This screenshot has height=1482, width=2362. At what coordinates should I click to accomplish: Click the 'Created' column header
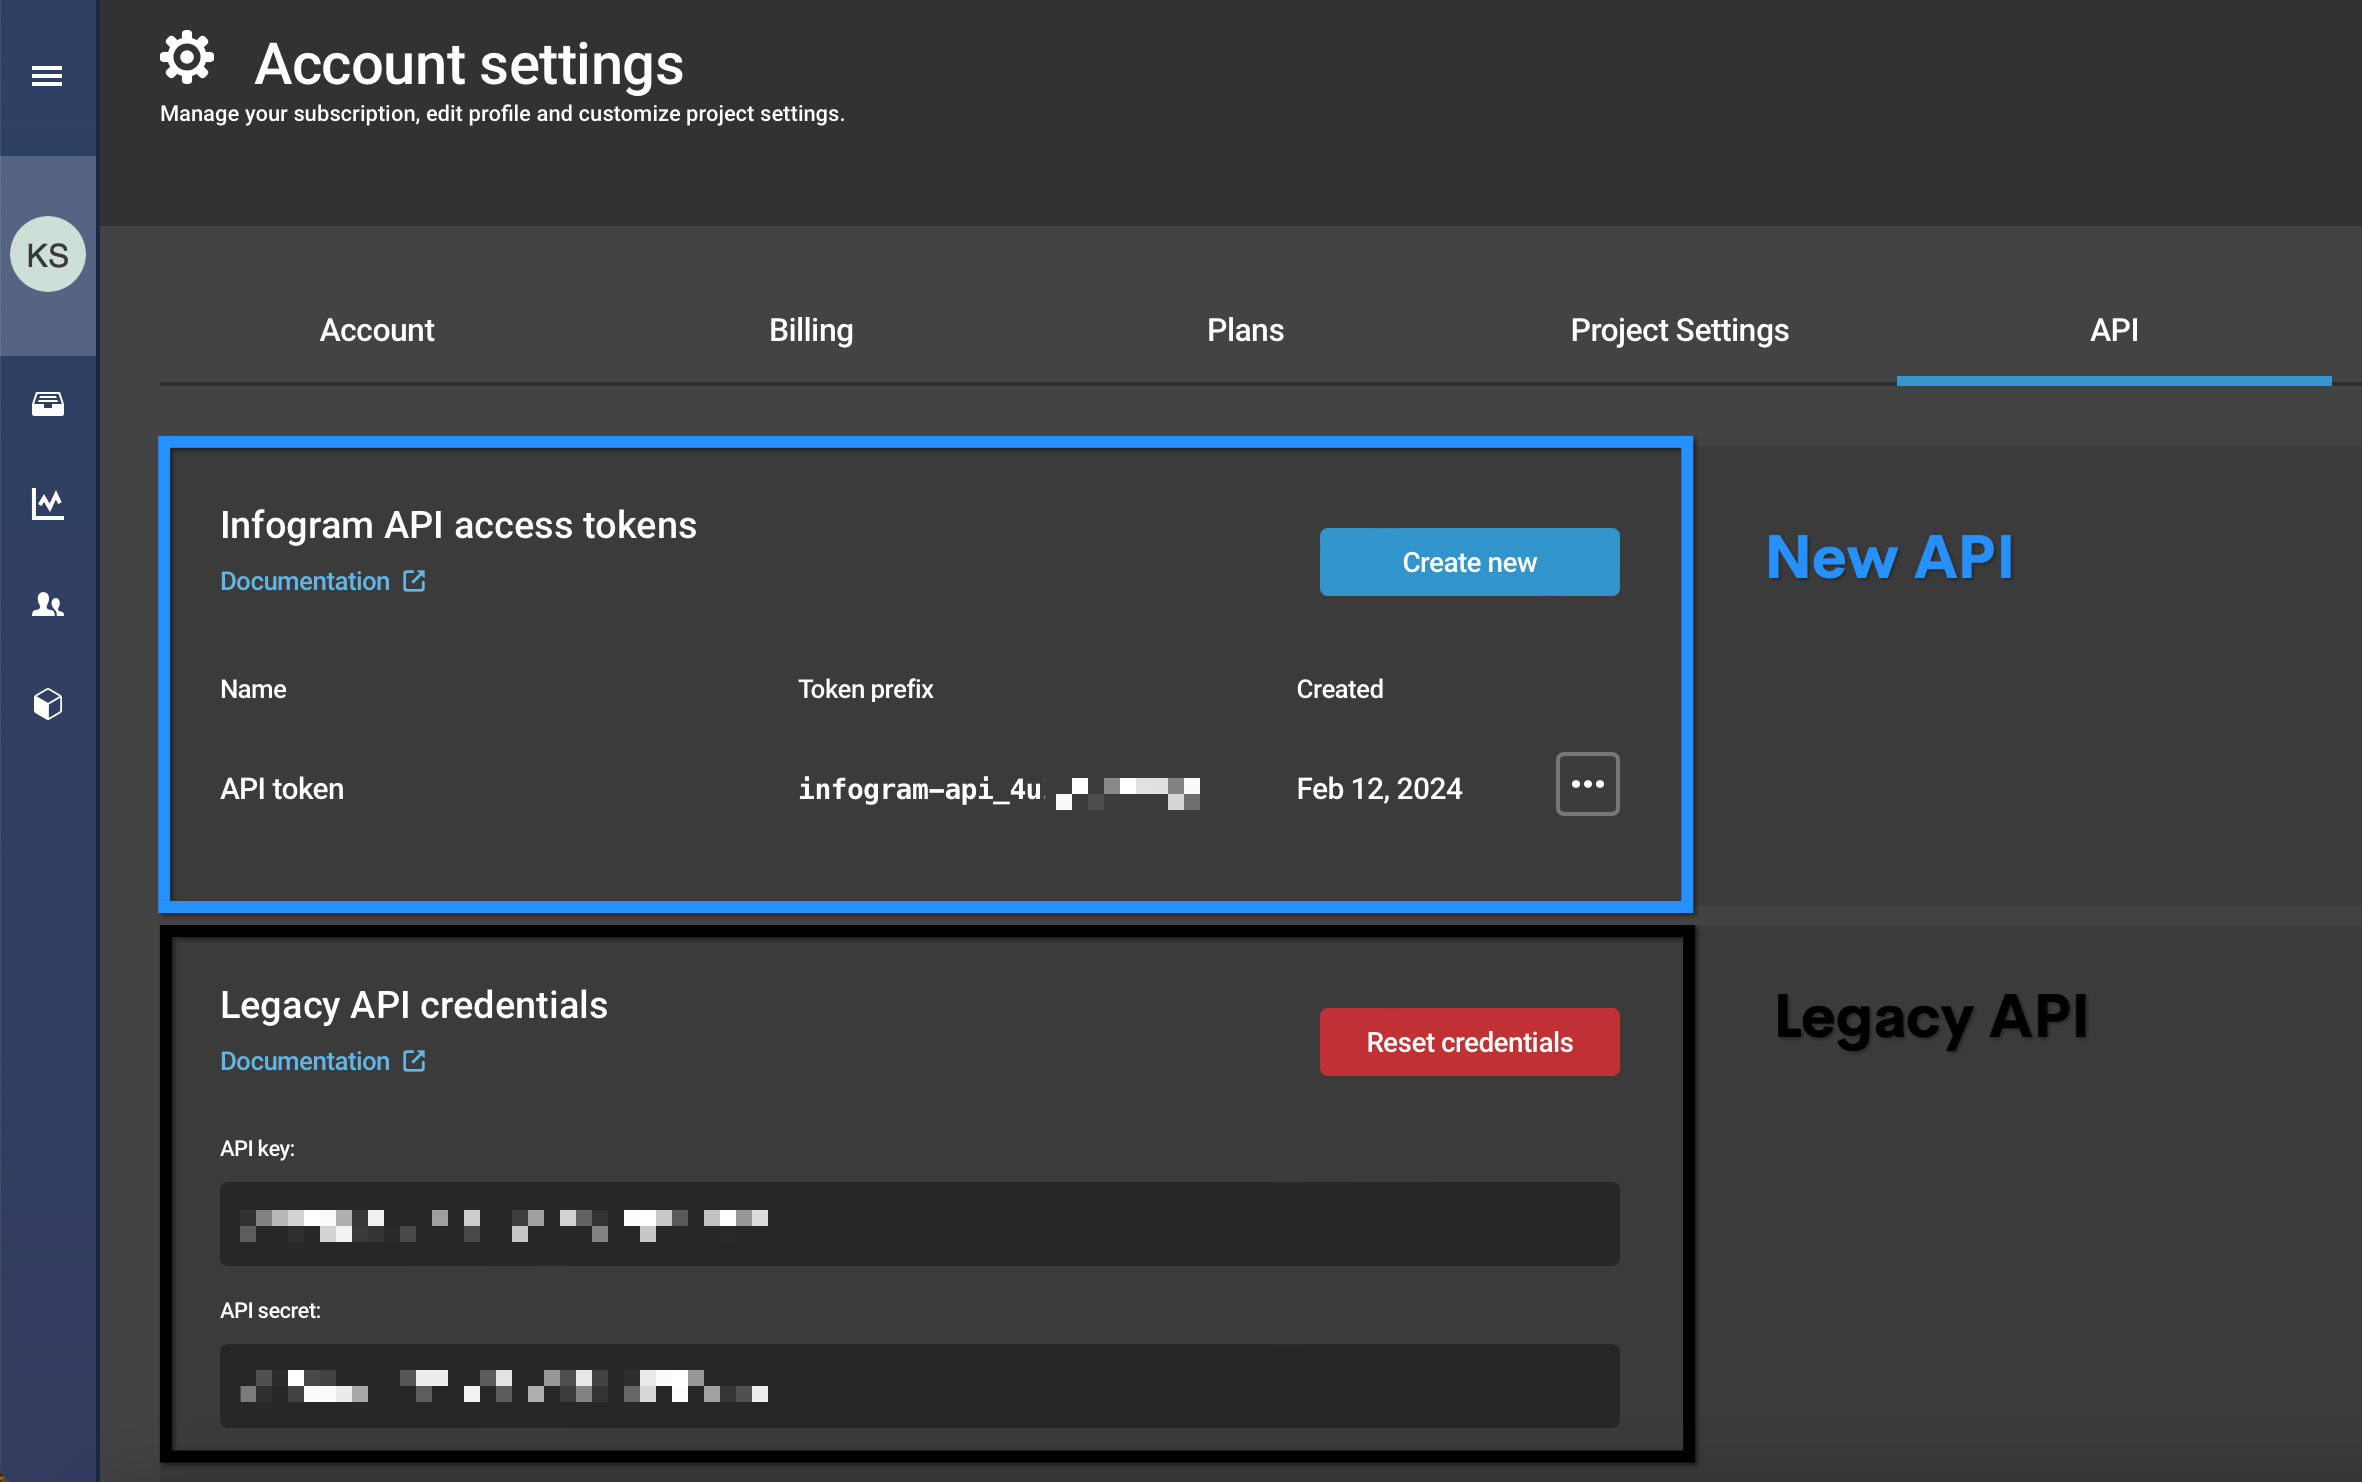coord(1340,689)
